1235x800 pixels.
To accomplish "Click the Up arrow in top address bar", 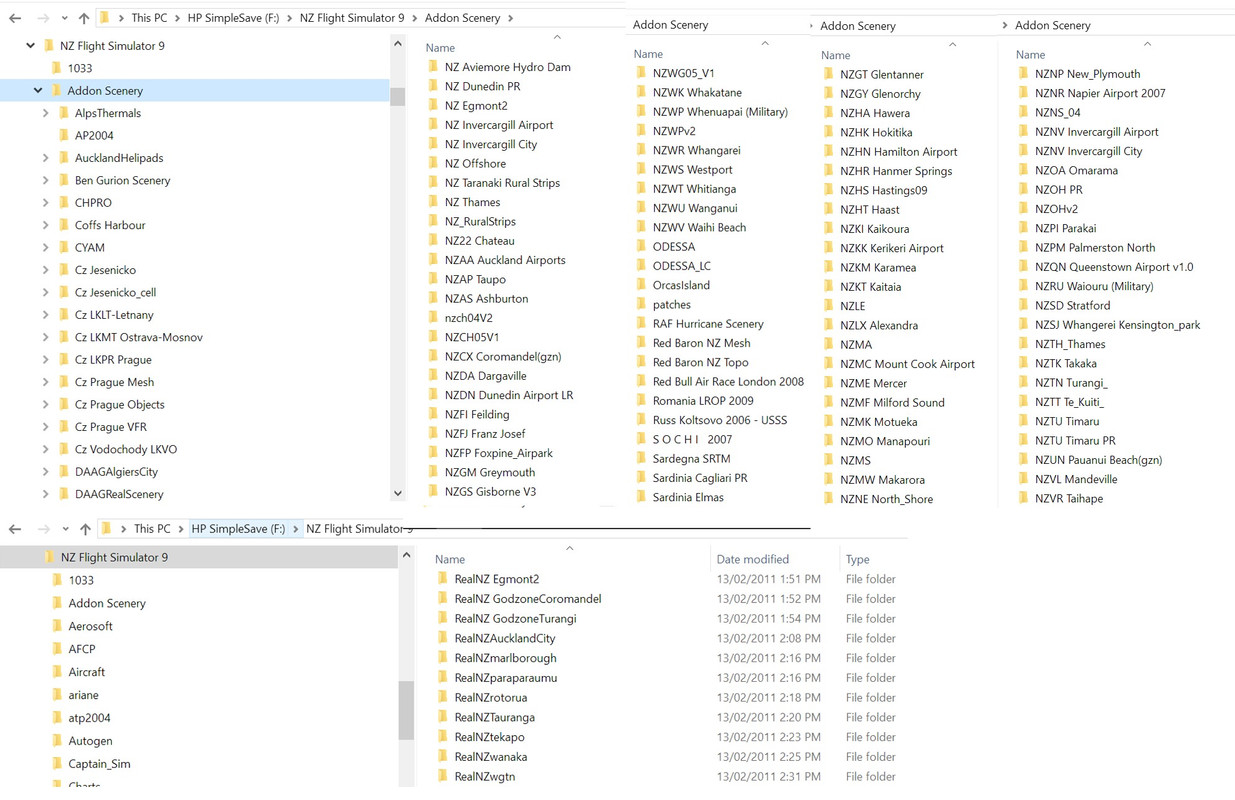I will (84, 18).
